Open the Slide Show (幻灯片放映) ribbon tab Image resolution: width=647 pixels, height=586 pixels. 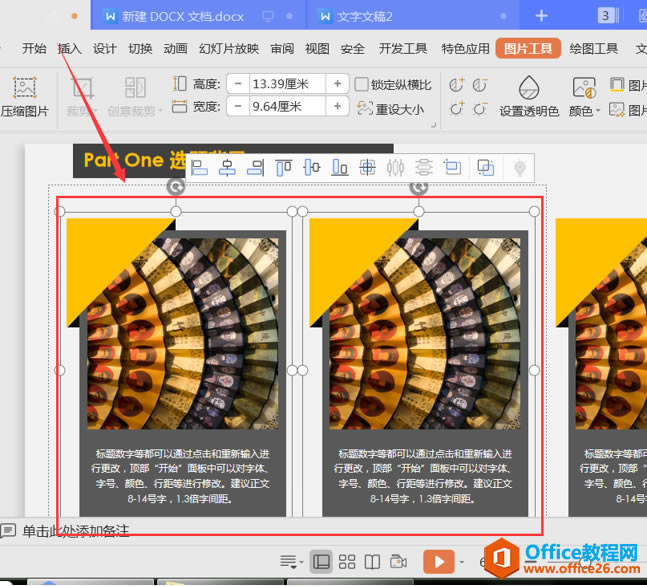(x=228, y=48)
